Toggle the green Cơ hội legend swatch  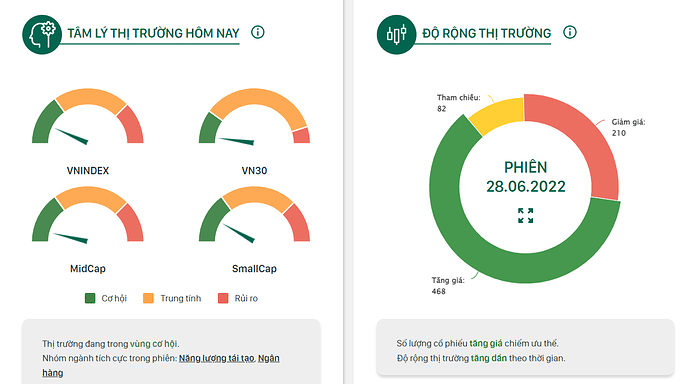tap(90, 298)
